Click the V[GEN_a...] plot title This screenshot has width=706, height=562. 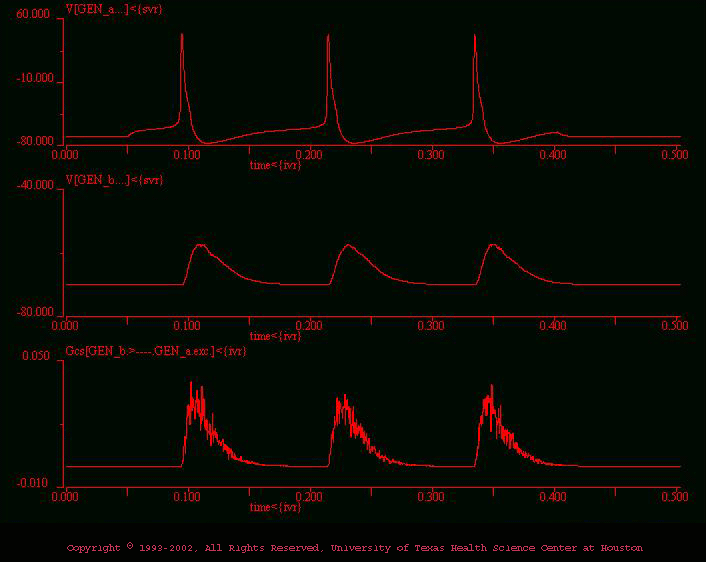click(x=113, y=9)
